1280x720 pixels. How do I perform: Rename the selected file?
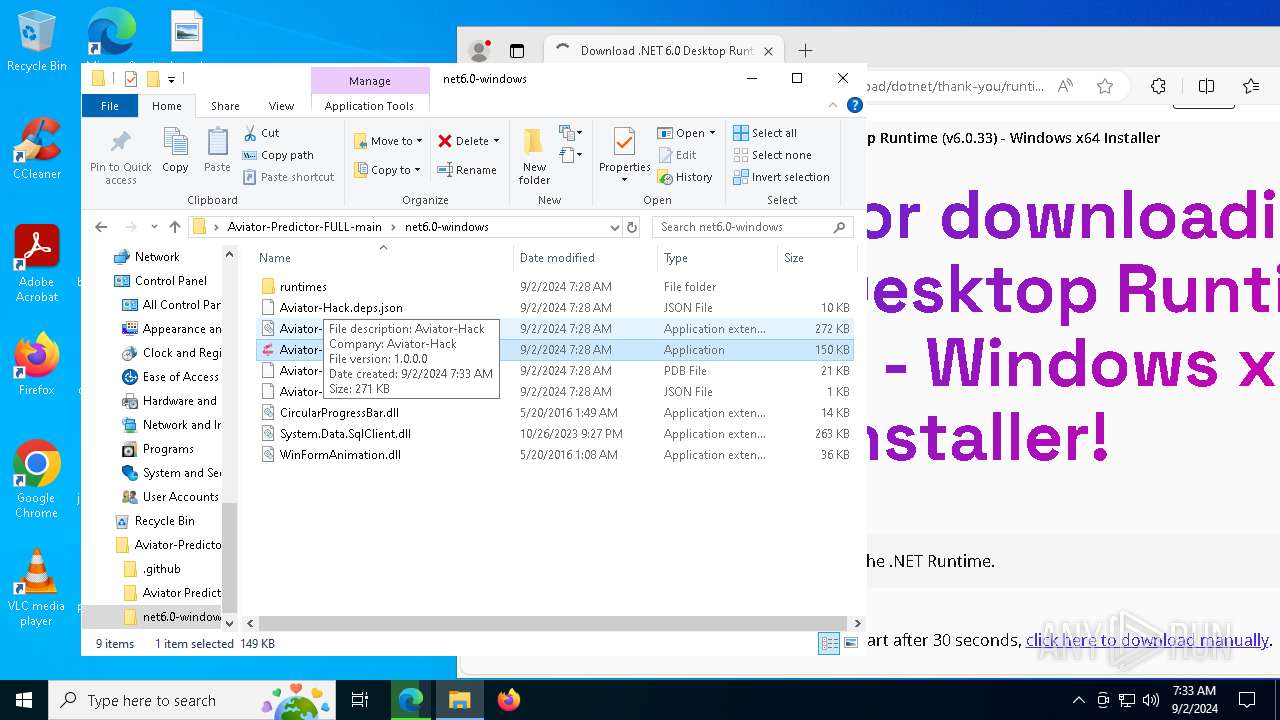pos(467,170)
